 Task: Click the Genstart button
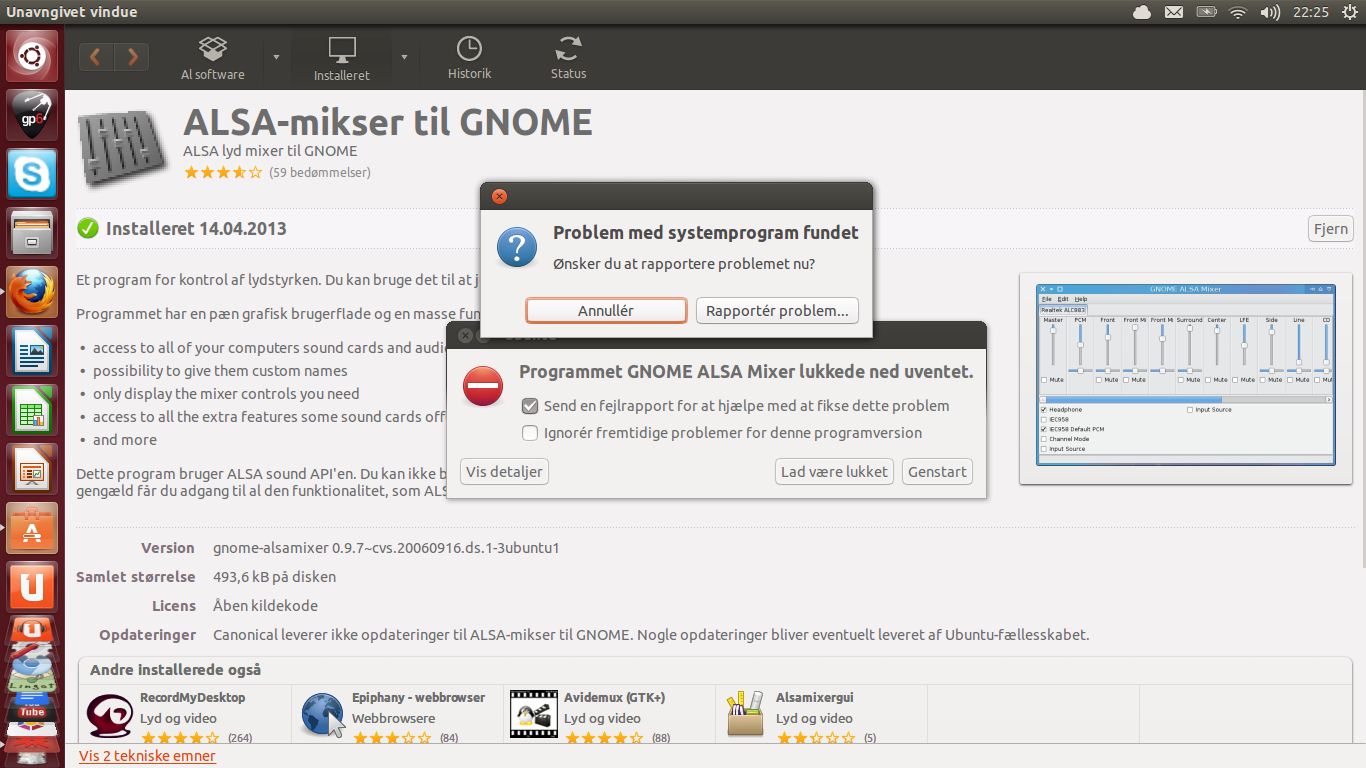(x=937, y=471)
